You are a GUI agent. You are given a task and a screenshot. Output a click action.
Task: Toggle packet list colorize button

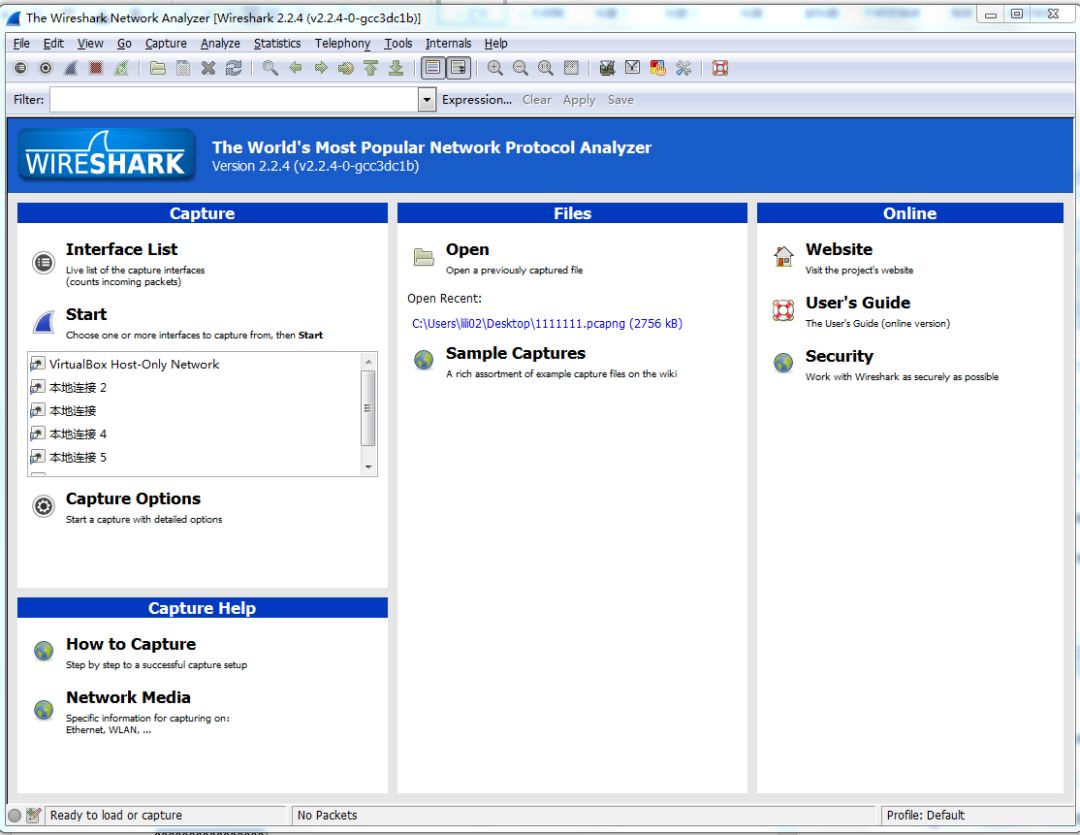(x=433, y=68)
